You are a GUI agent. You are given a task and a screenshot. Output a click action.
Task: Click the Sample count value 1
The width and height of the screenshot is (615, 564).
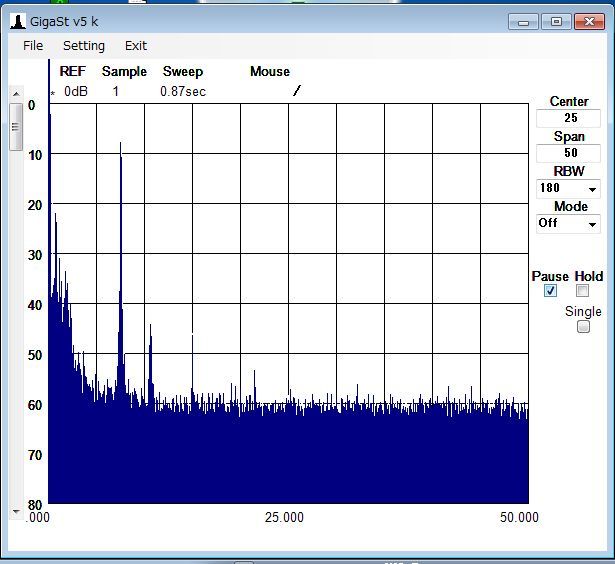115,91
